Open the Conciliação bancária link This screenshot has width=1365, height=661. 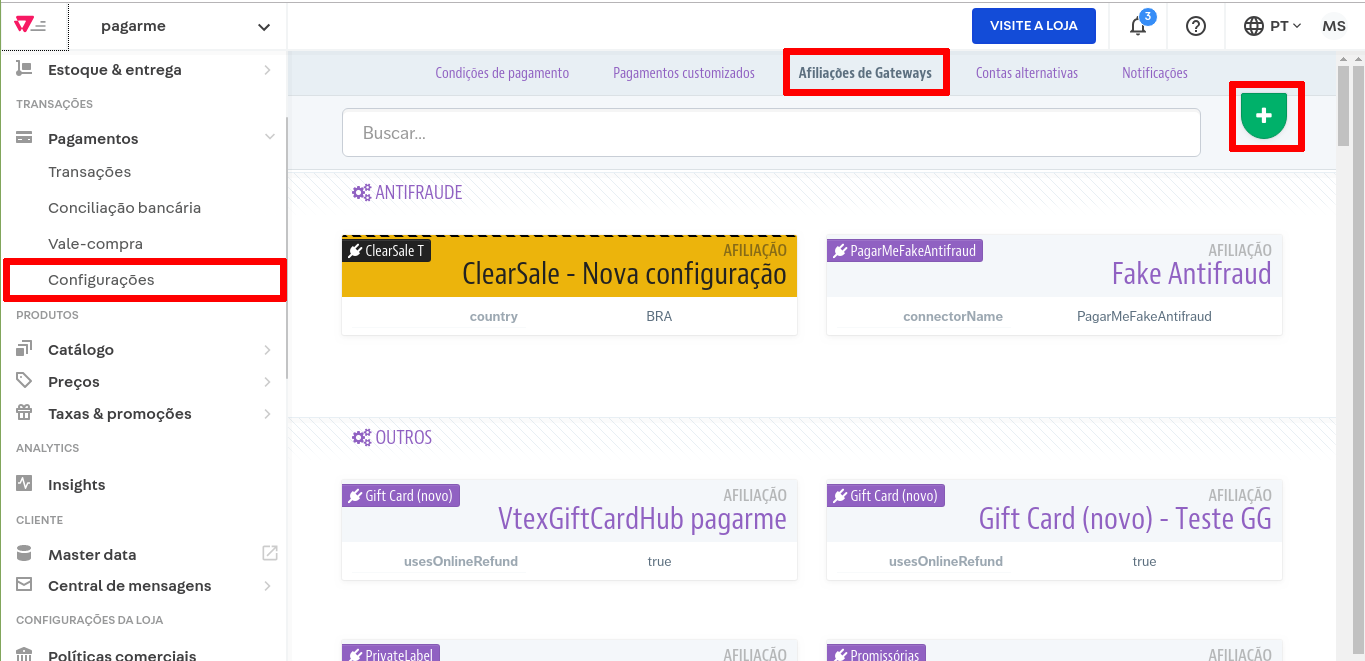(124, 208)
